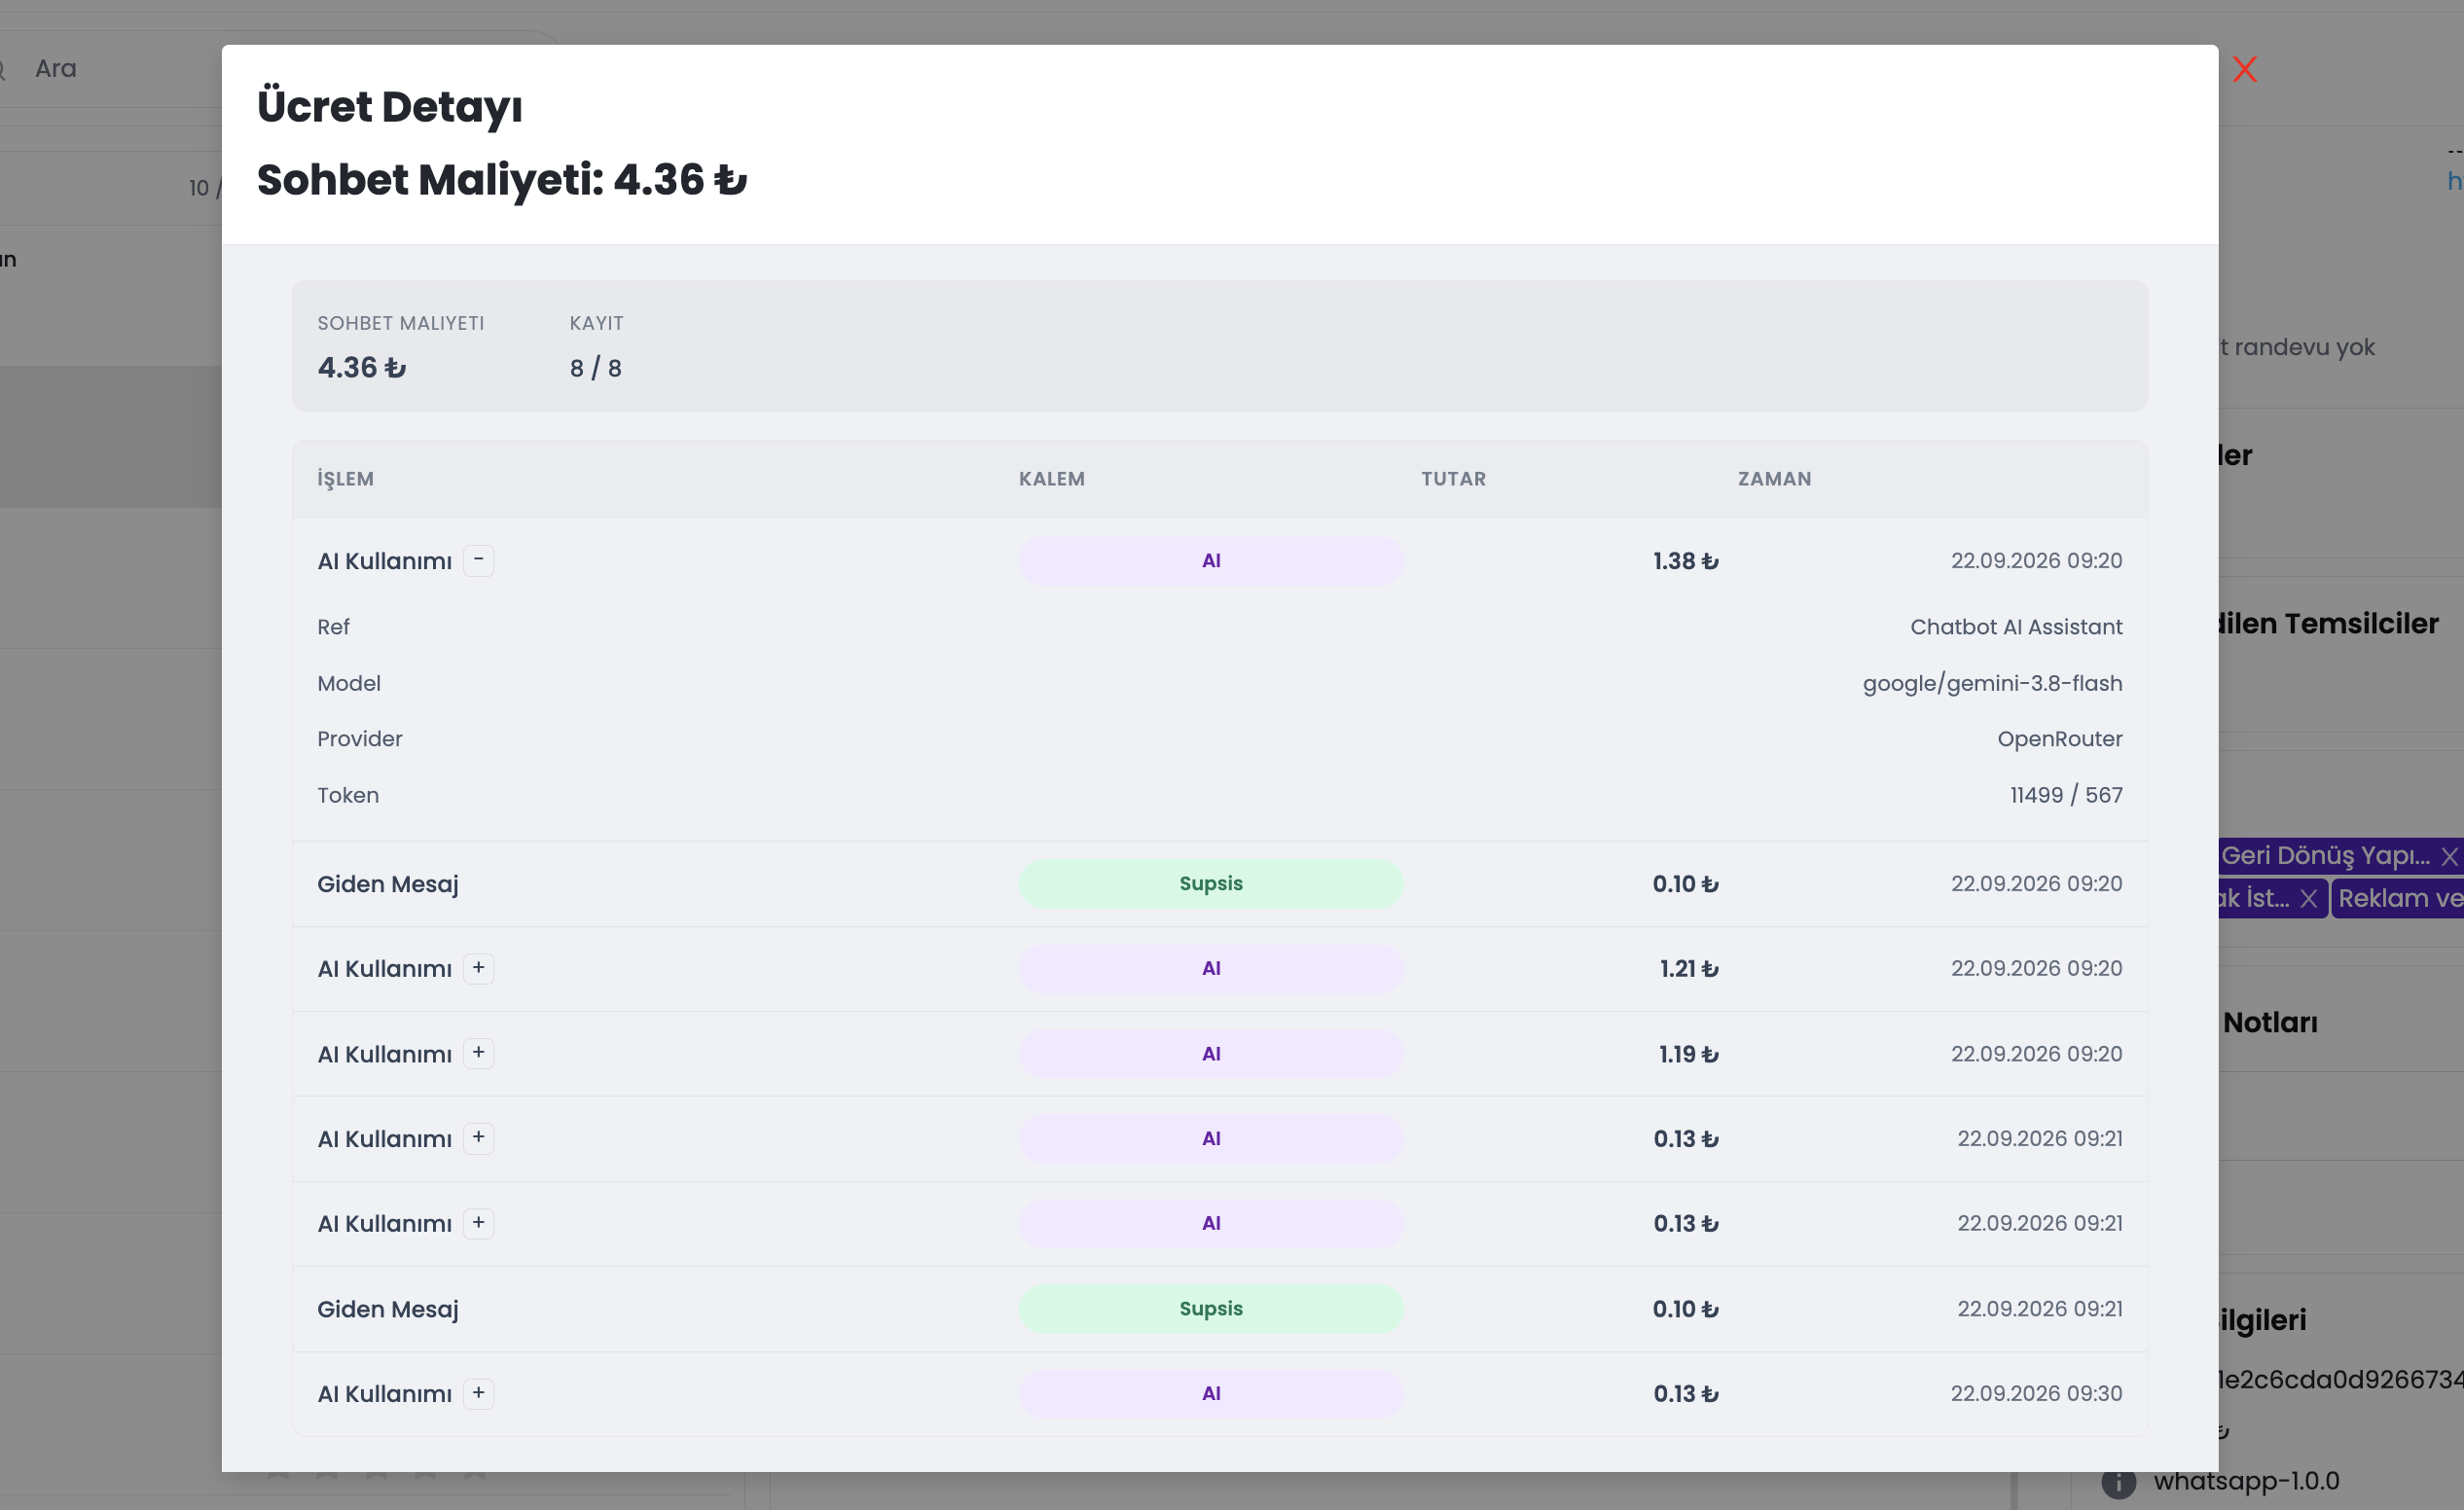
Task: Click the info icon beside whatsapp-1.0.0
Action: [2118, 1482]
